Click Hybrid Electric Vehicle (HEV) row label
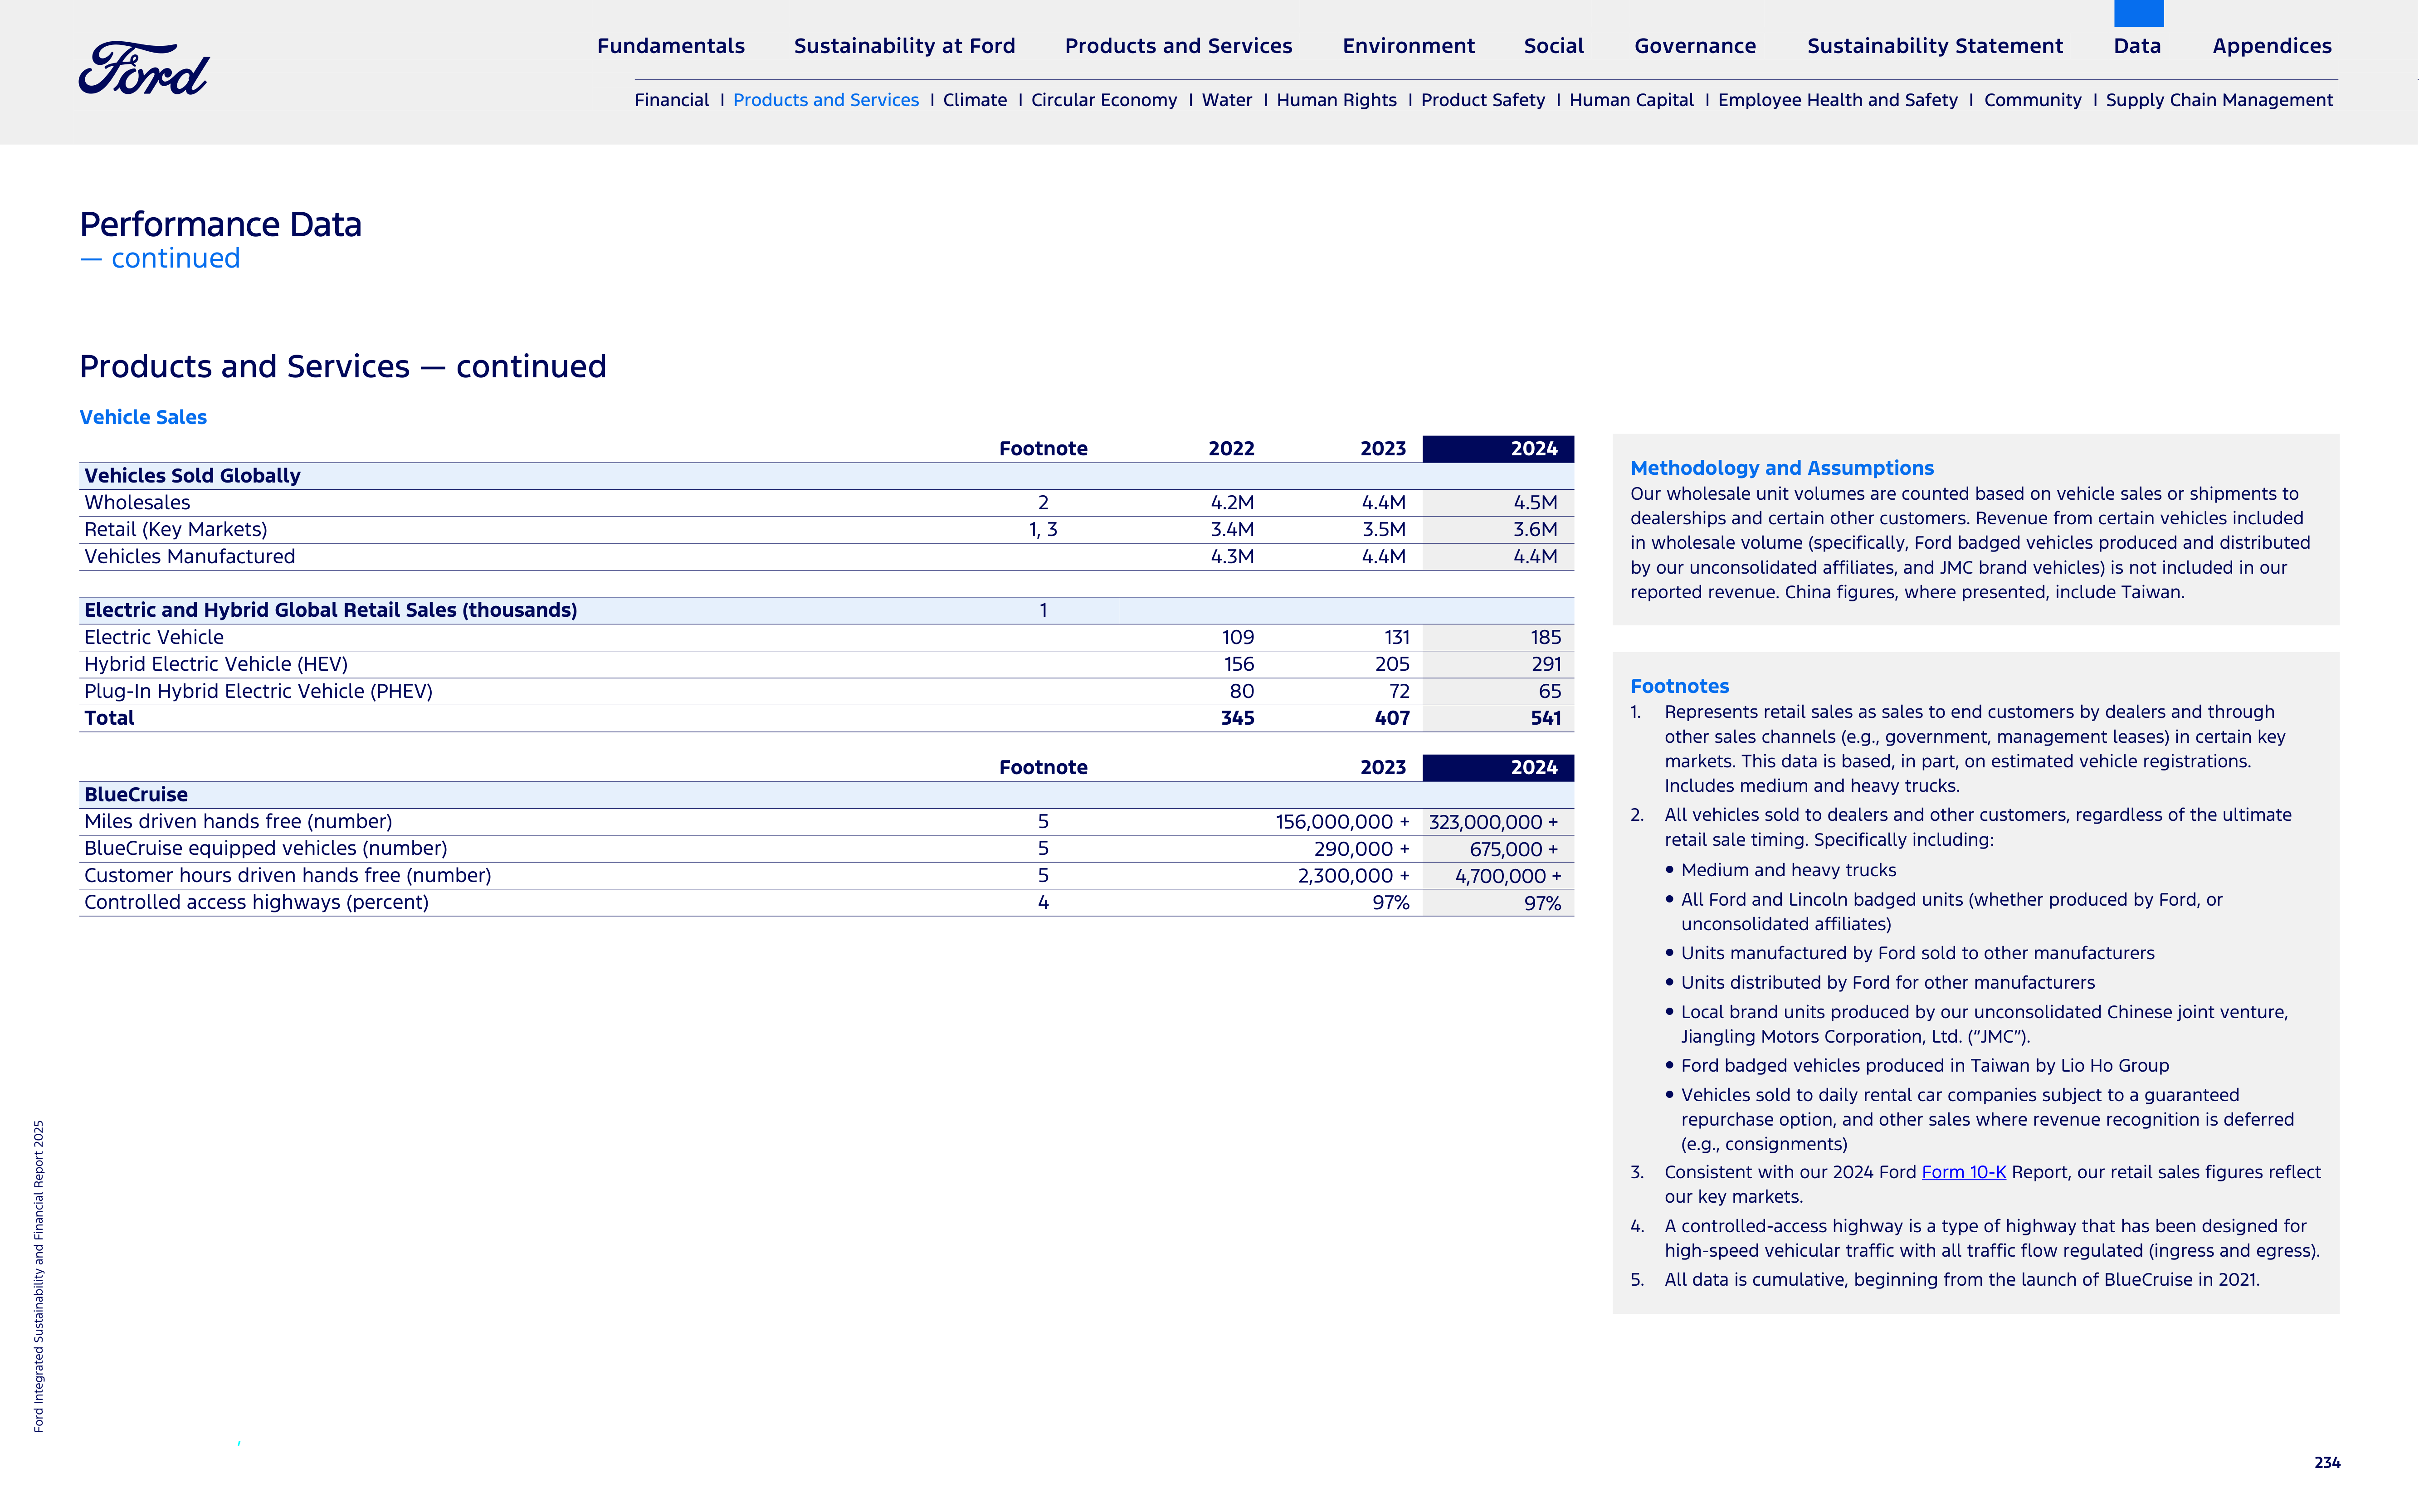 (x=216, y=665)
